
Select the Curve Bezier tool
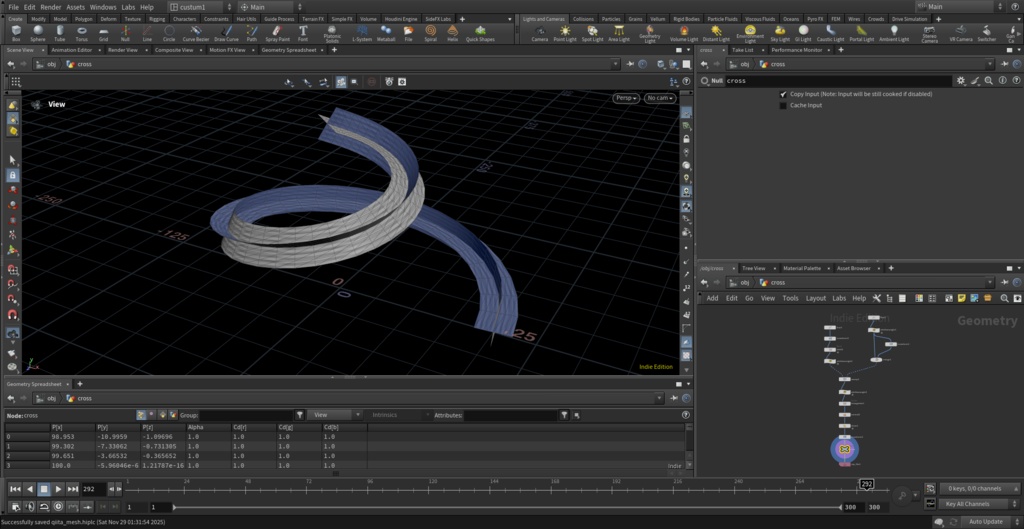coord(195,33)
